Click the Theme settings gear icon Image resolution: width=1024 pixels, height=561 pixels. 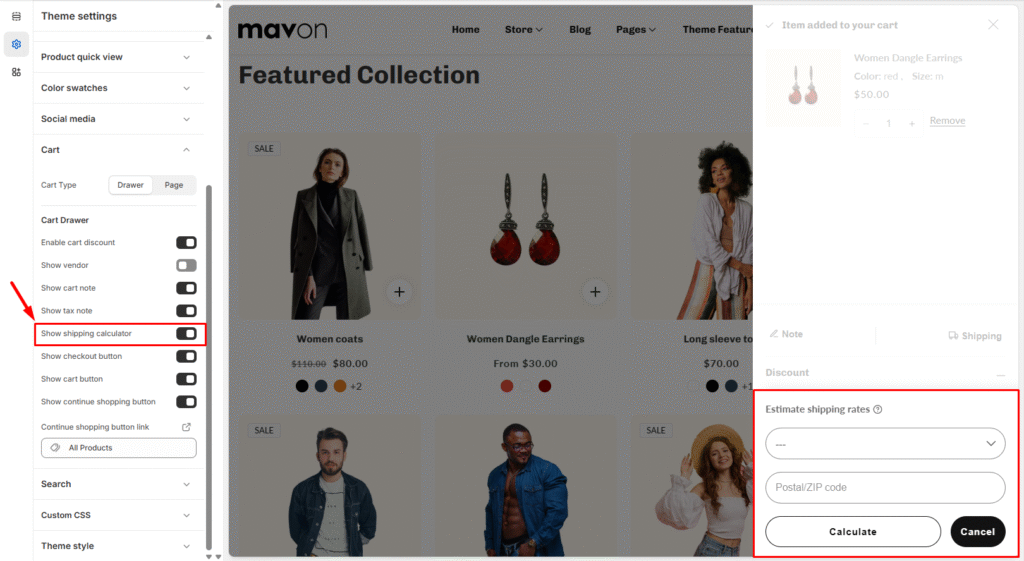click(x=16, y=44)
